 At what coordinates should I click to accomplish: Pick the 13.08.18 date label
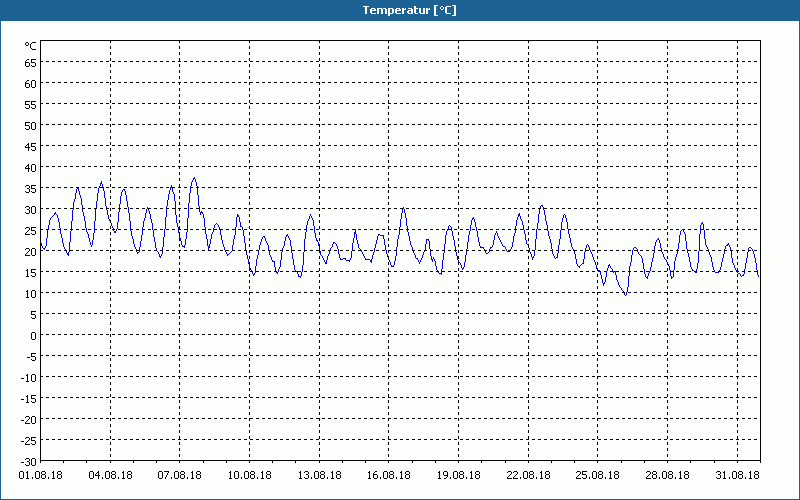pos(320,475)
